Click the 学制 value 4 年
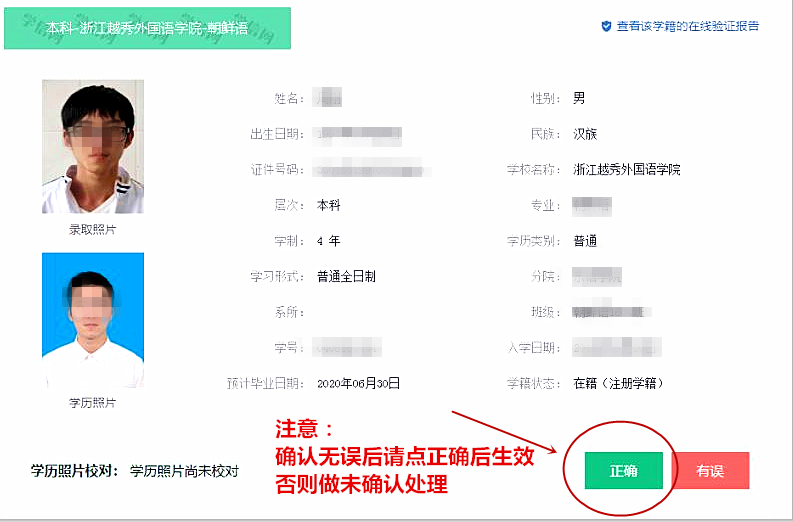Image resolution: width=793 pixels, height=522 pixels. click(x=329, y=241)
